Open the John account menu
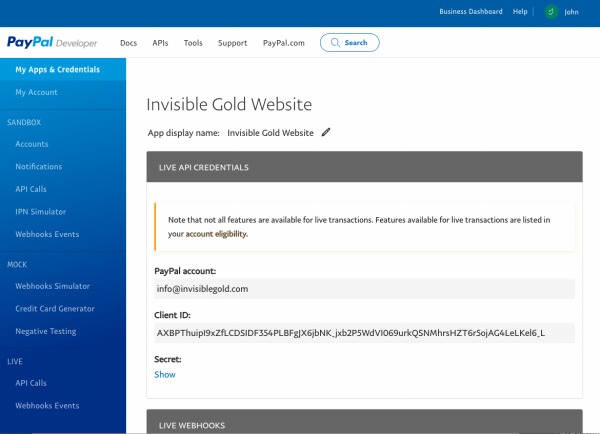600x434 pixels. click(571, 12)
